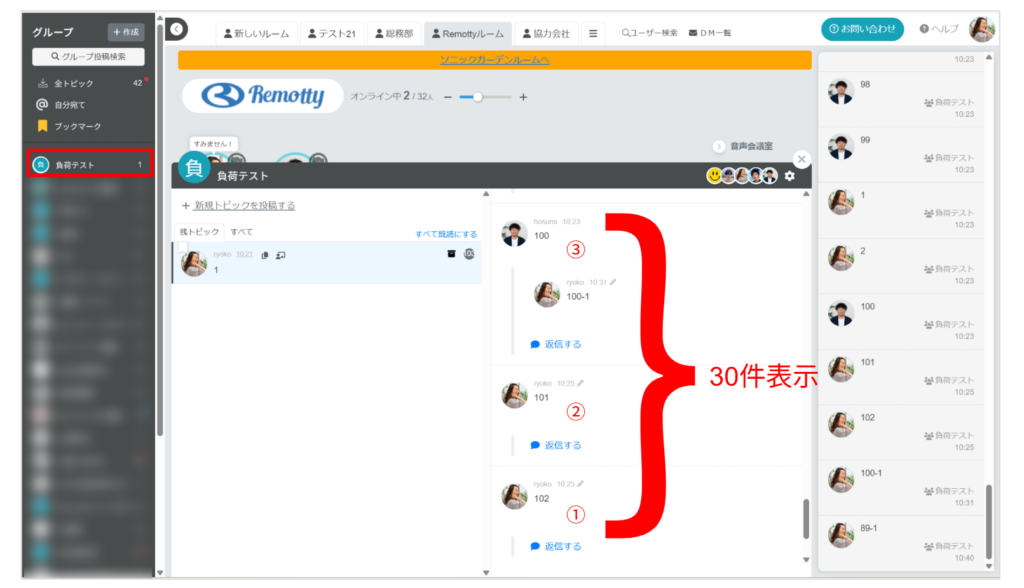Select the すべて topic tab
The width and height of the screenshot is (1024, 588).
coord(242,232)
